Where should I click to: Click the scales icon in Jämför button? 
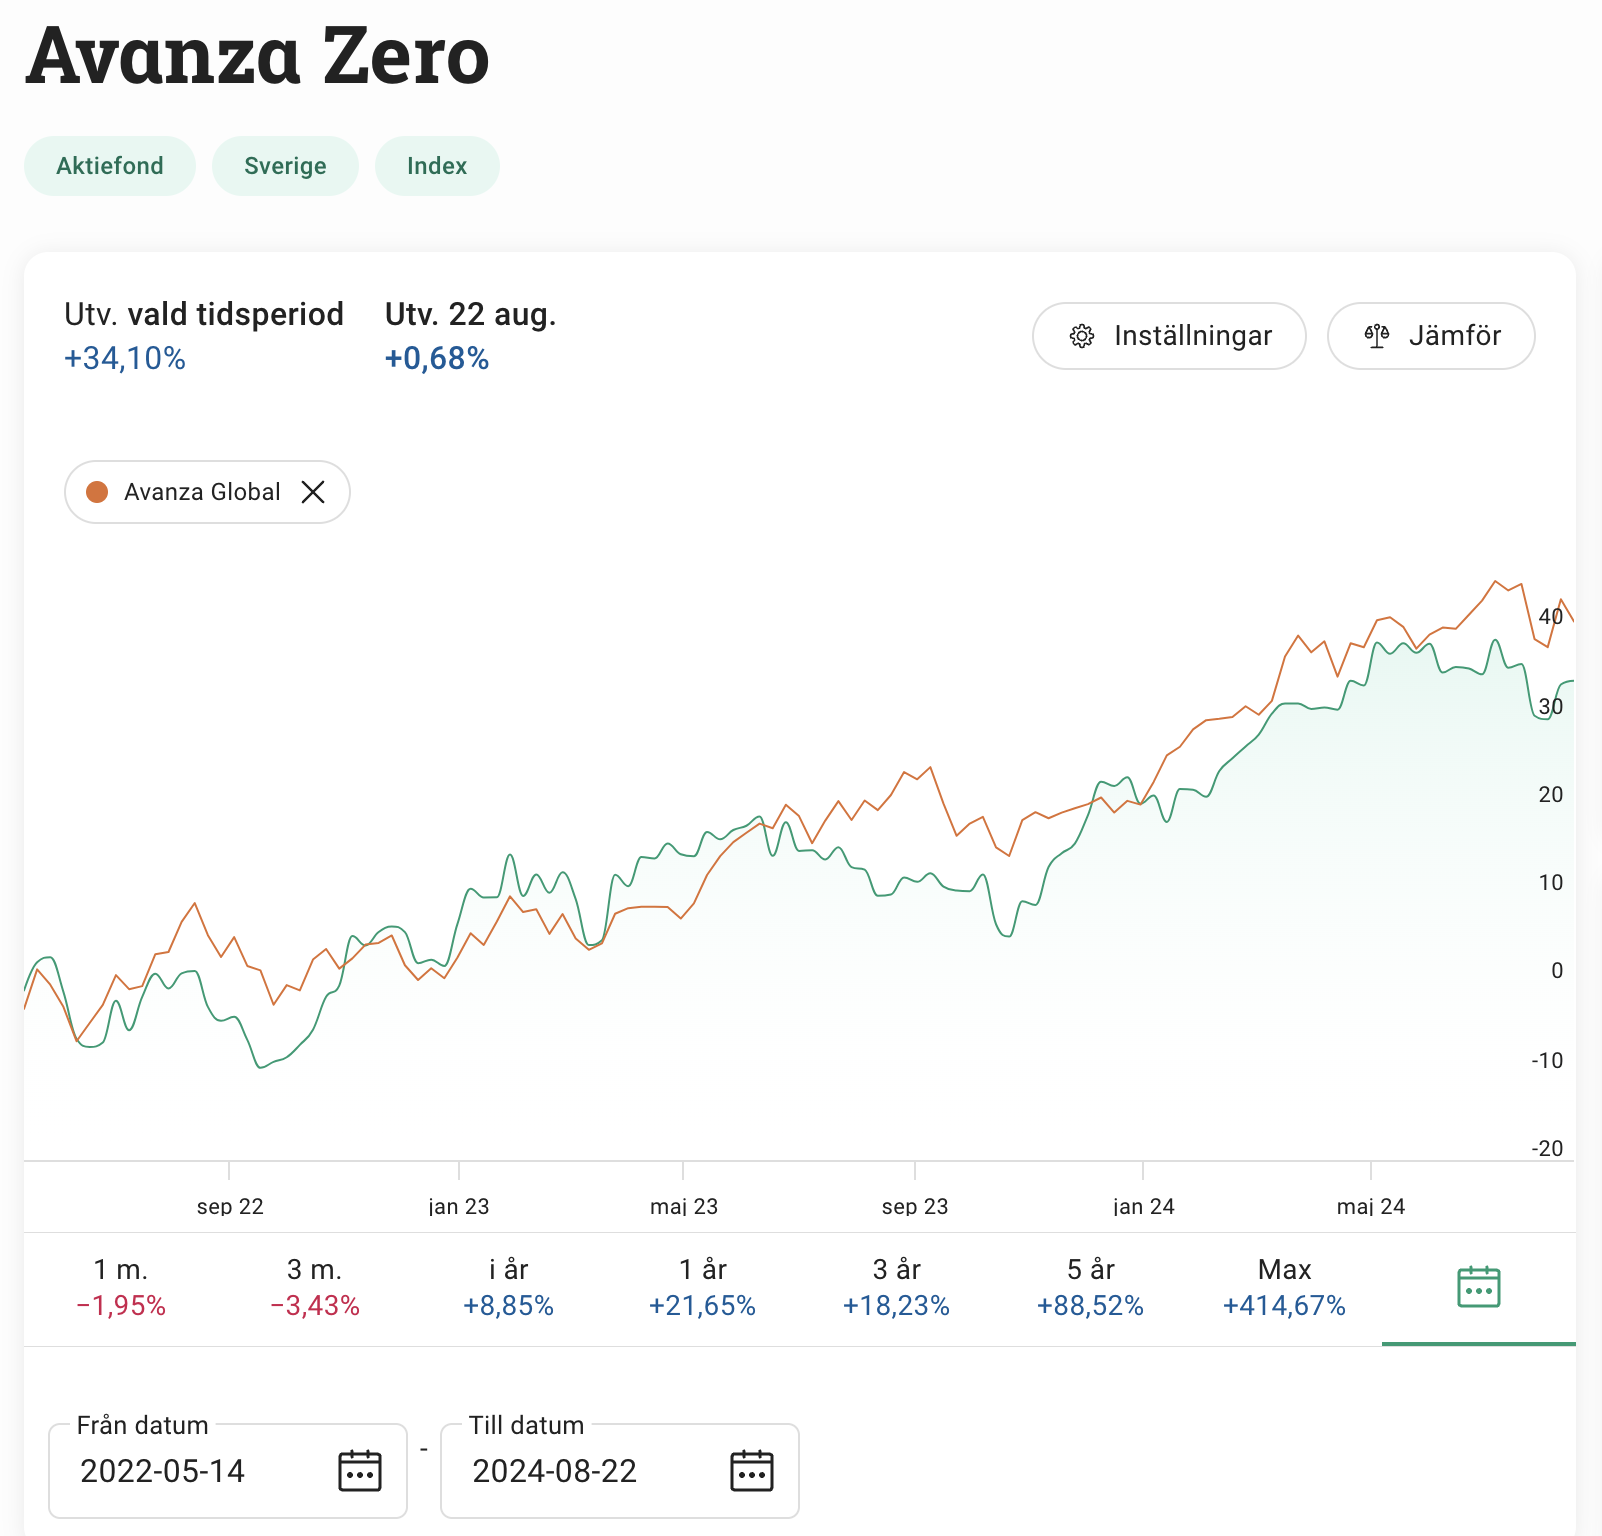pyautogui.click(x=1377, y=336)
